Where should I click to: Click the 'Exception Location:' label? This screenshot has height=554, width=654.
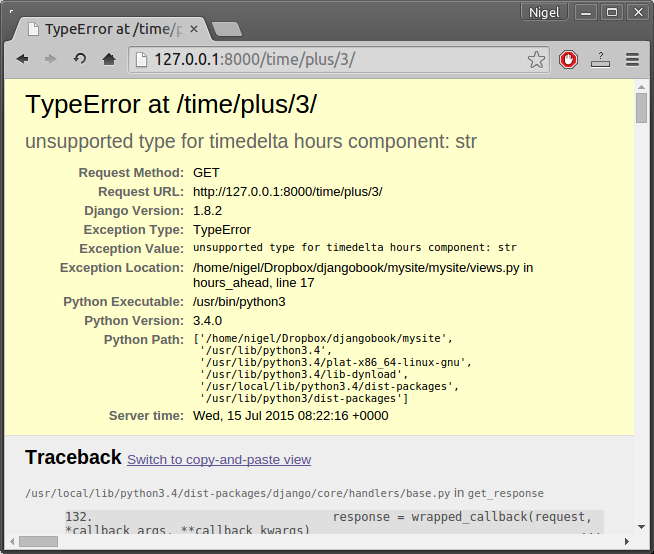122,268
